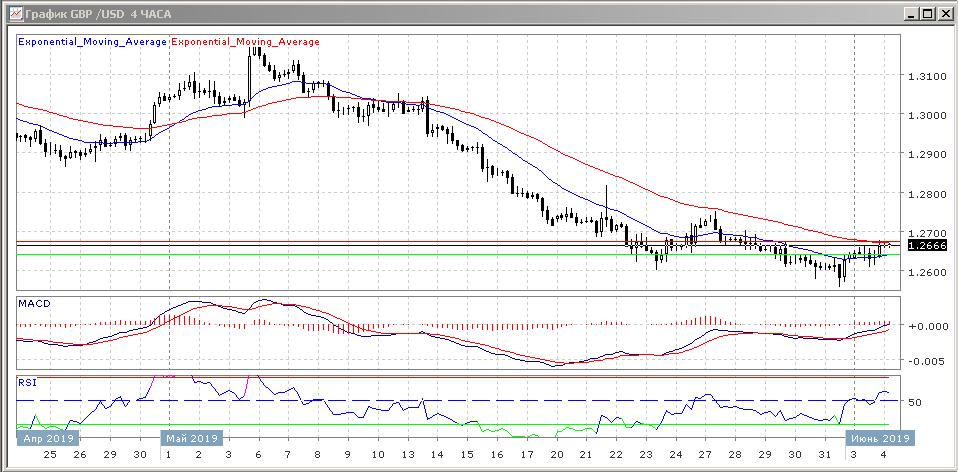Close the GBP/USD chart window

coord(943,13)
